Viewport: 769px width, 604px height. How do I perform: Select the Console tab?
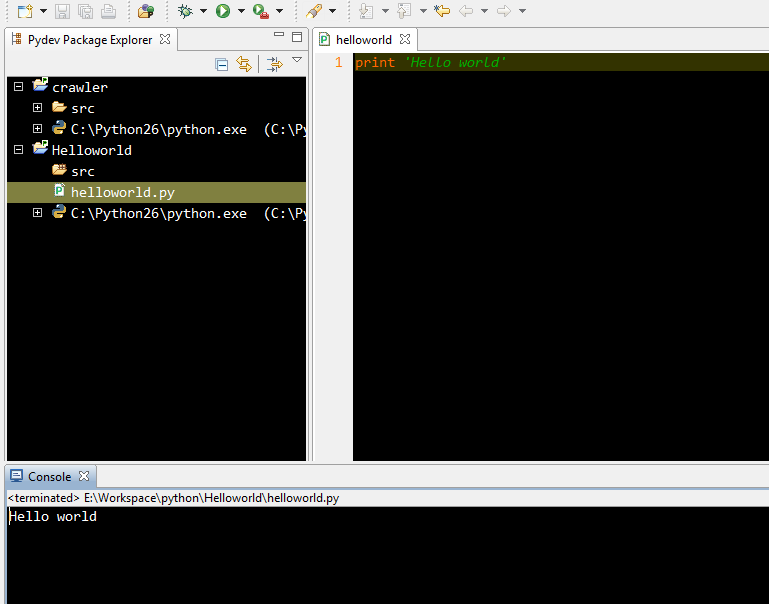coord(49,477)
